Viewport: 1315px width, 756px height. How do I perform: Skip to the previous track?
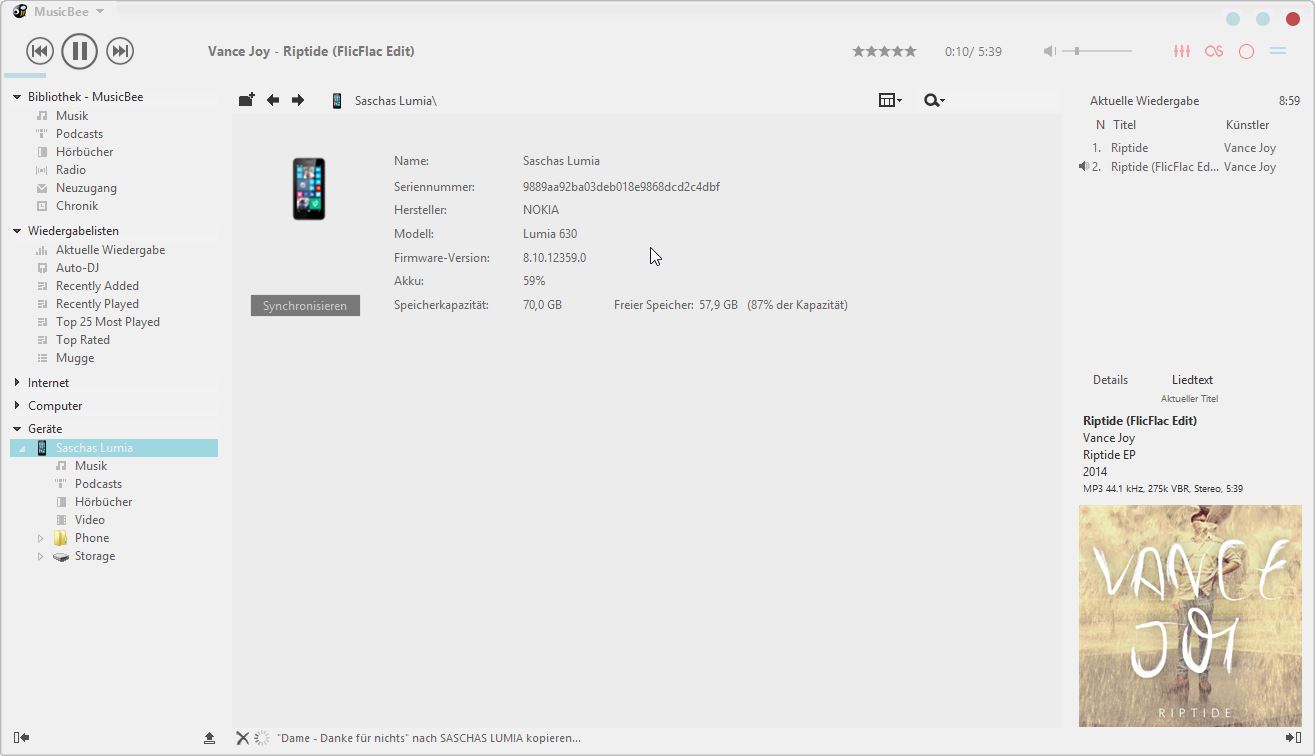pyautogui.click(x=39, y=51)
